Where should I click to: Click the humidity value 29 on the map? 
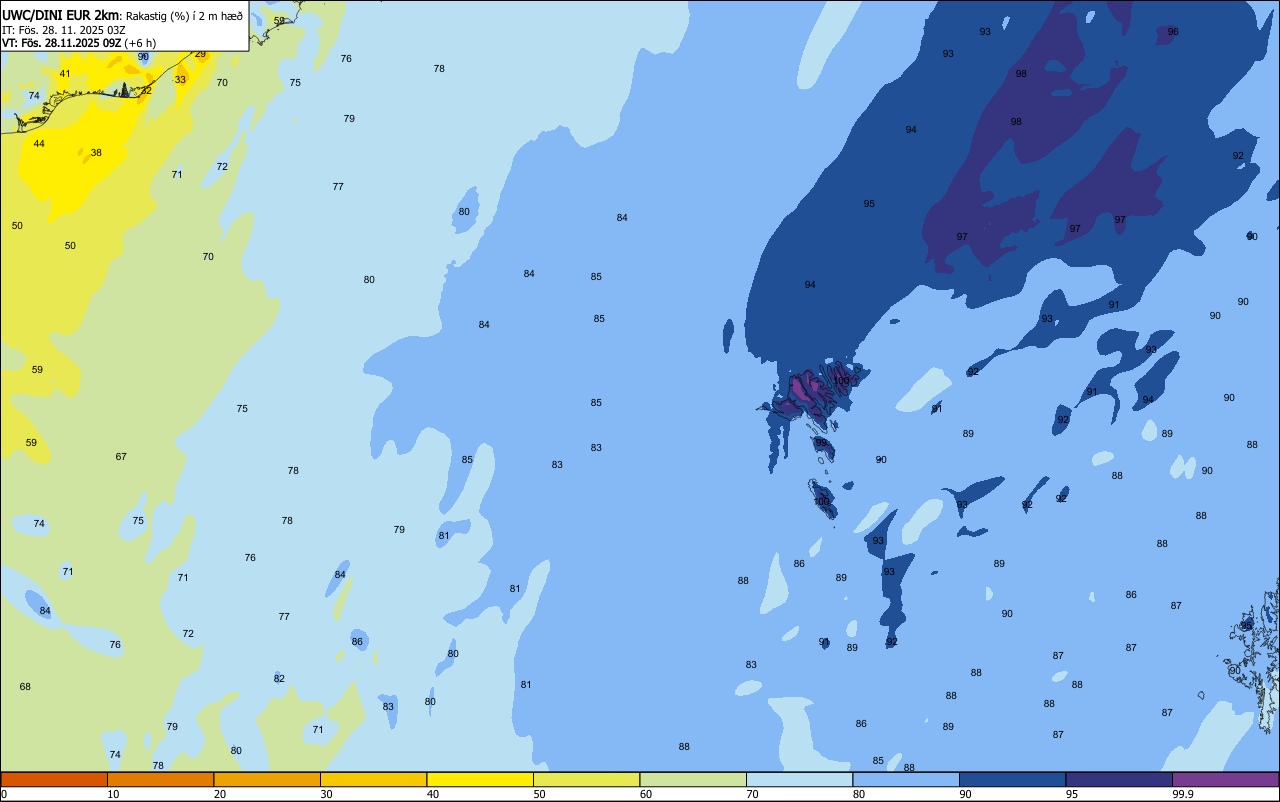[x=200, y=54]
